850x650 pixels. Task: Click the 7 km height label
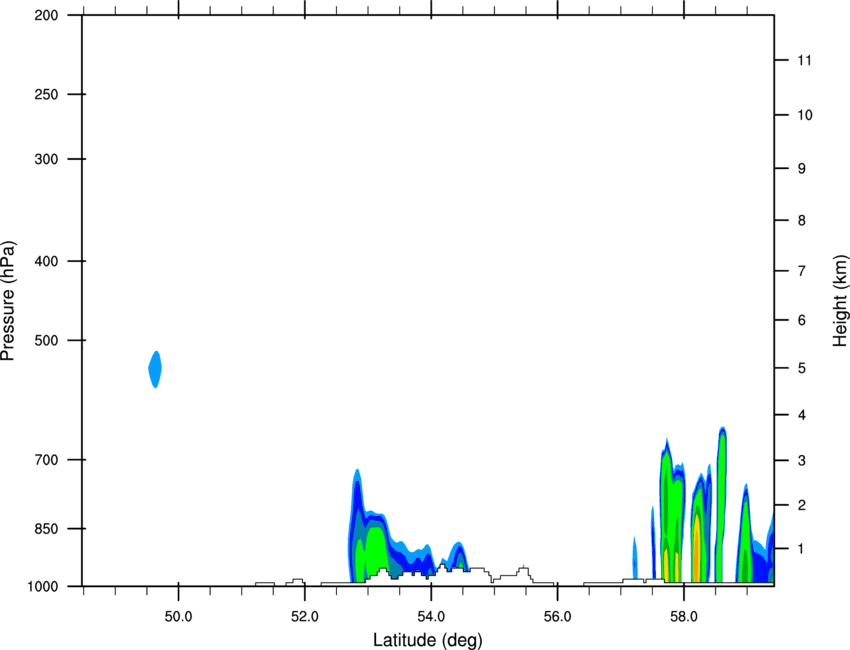point(802,271)
